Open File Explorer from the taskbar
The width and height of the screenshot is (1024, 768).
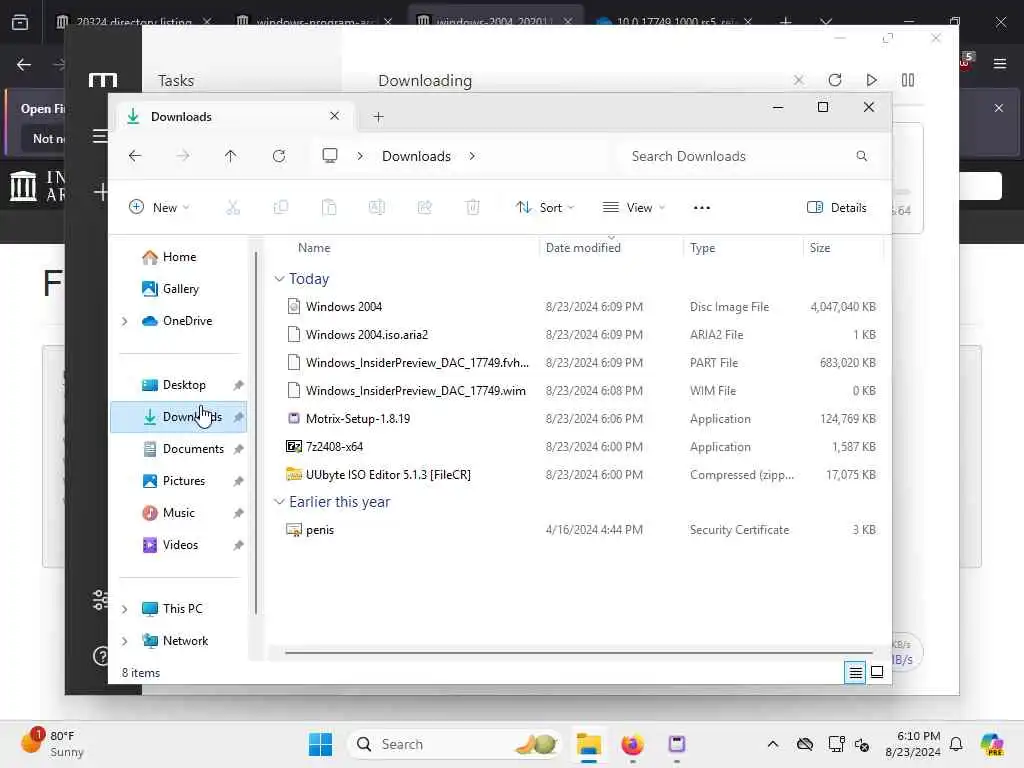(588, 744)
